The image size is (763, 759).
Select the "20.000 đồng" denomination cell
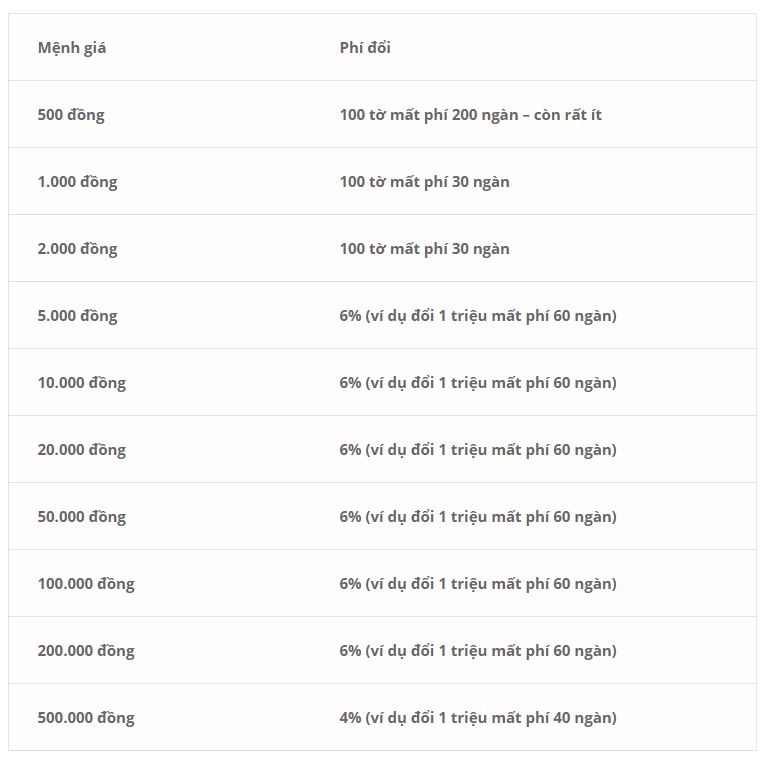click(x=82, y=450)
